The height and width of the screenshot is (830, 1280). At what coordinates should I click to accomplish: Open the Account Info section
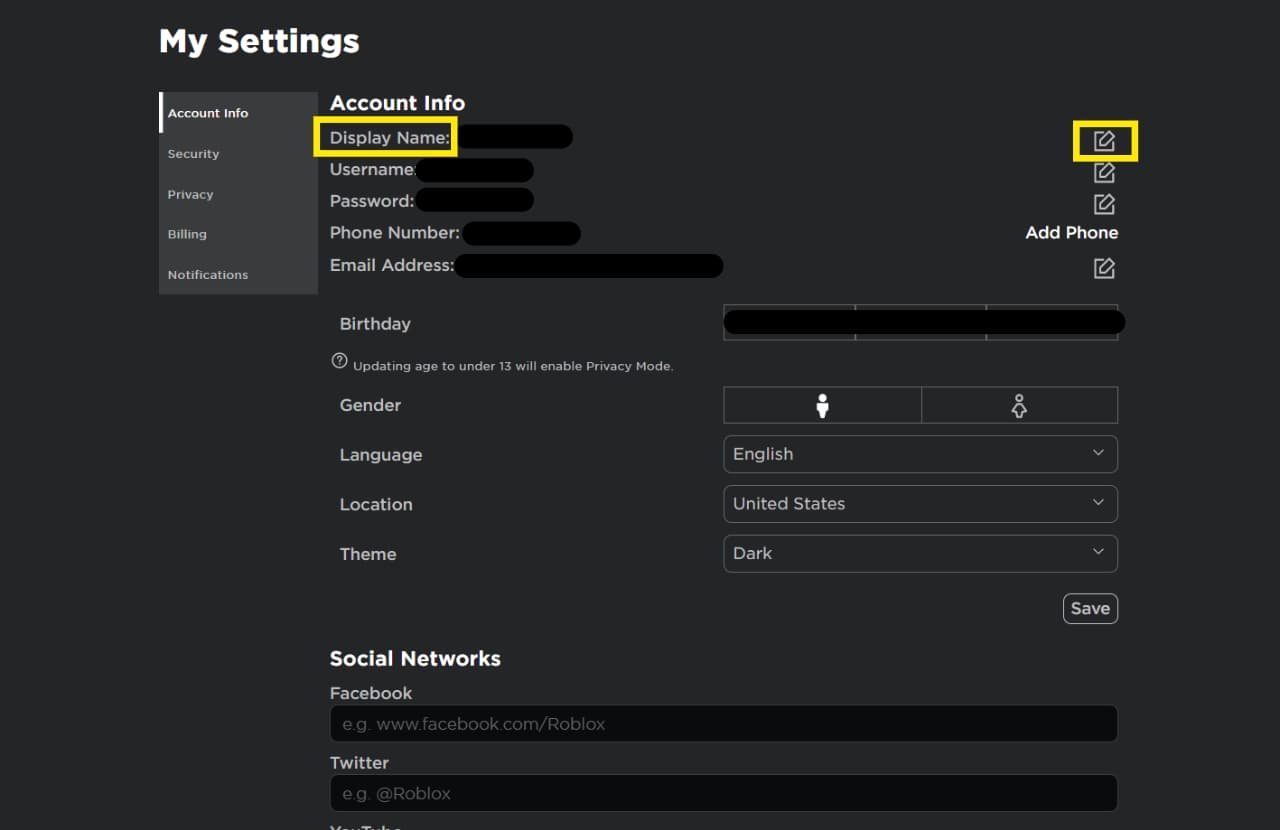[208, 113]
